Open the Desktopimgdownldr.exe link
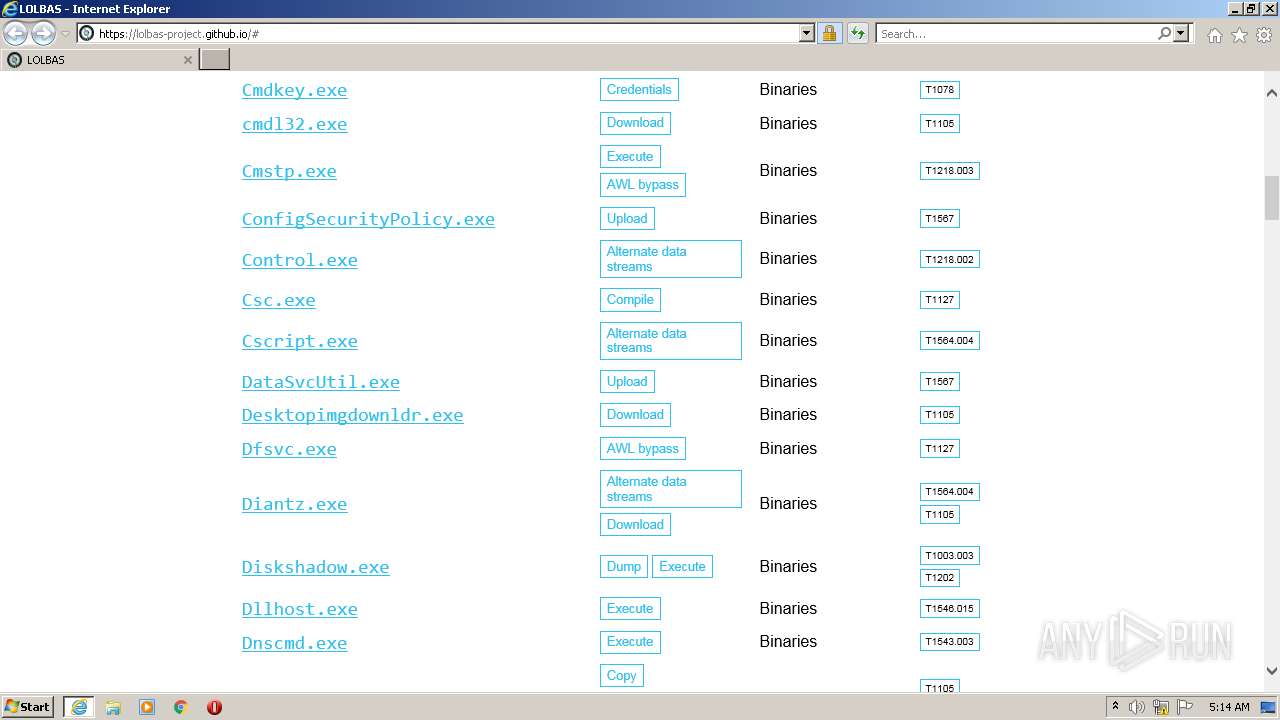The width and height of the screenshot is (1280, 720). pos(352,415)
